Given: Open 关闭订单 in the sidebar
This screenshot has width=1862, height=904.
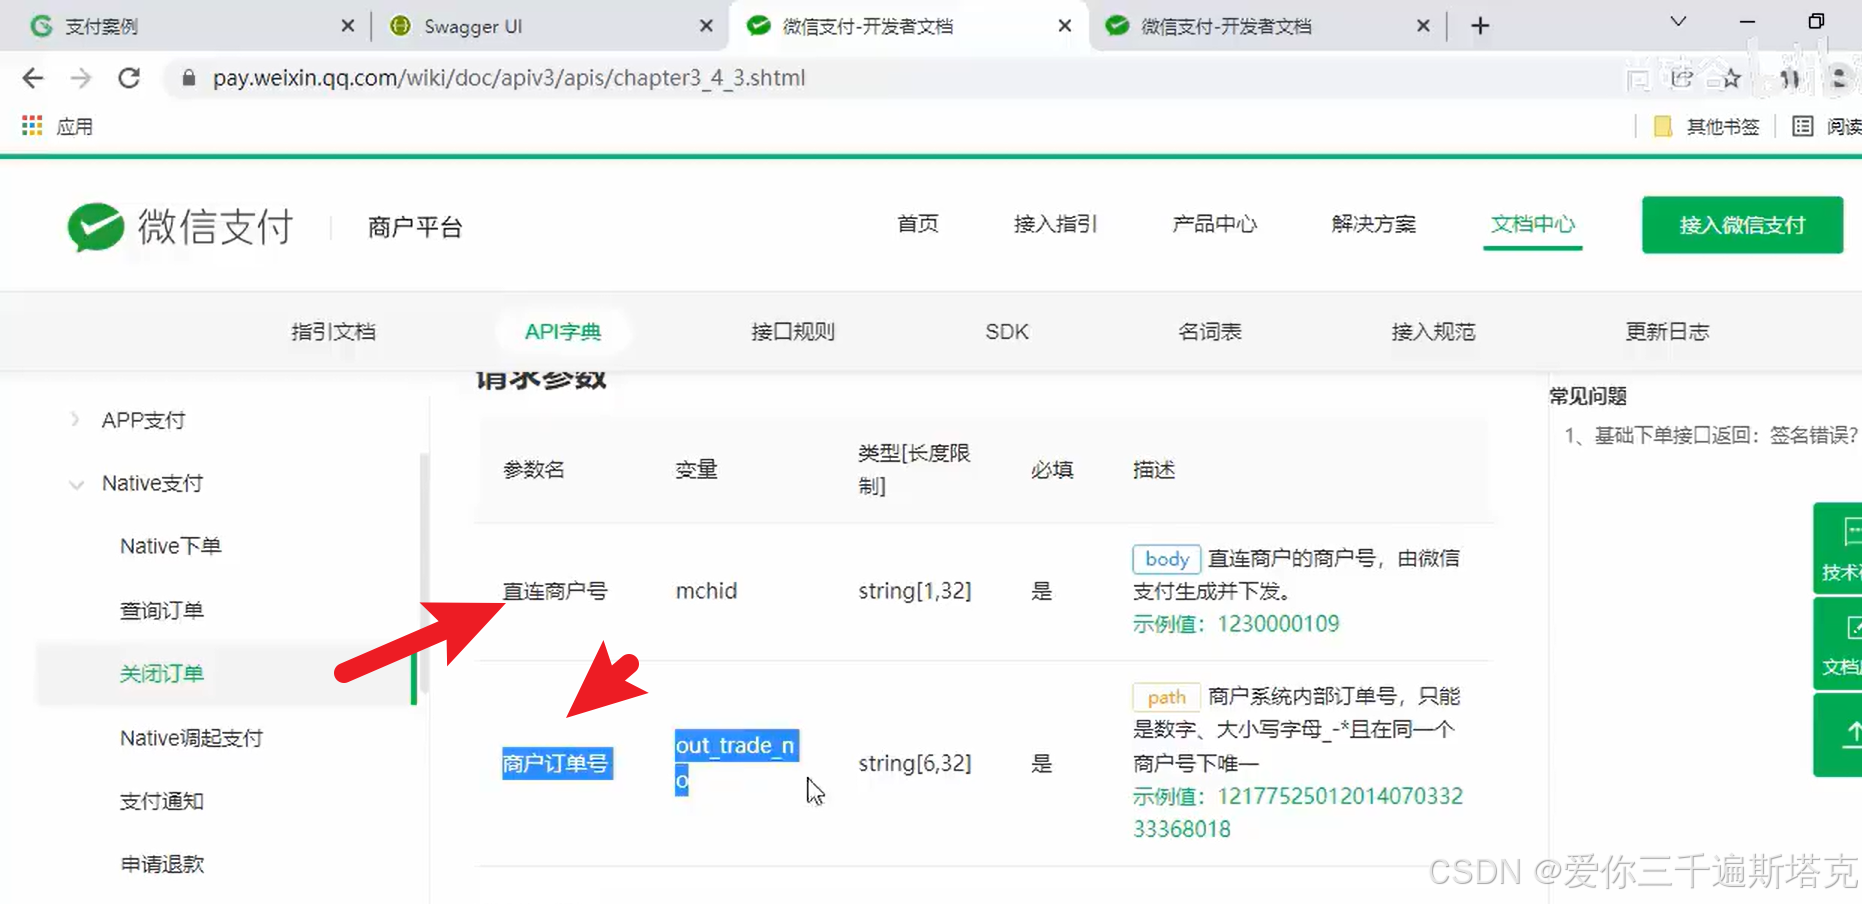Looking at the screenshot, I should [x=162, y=674].
